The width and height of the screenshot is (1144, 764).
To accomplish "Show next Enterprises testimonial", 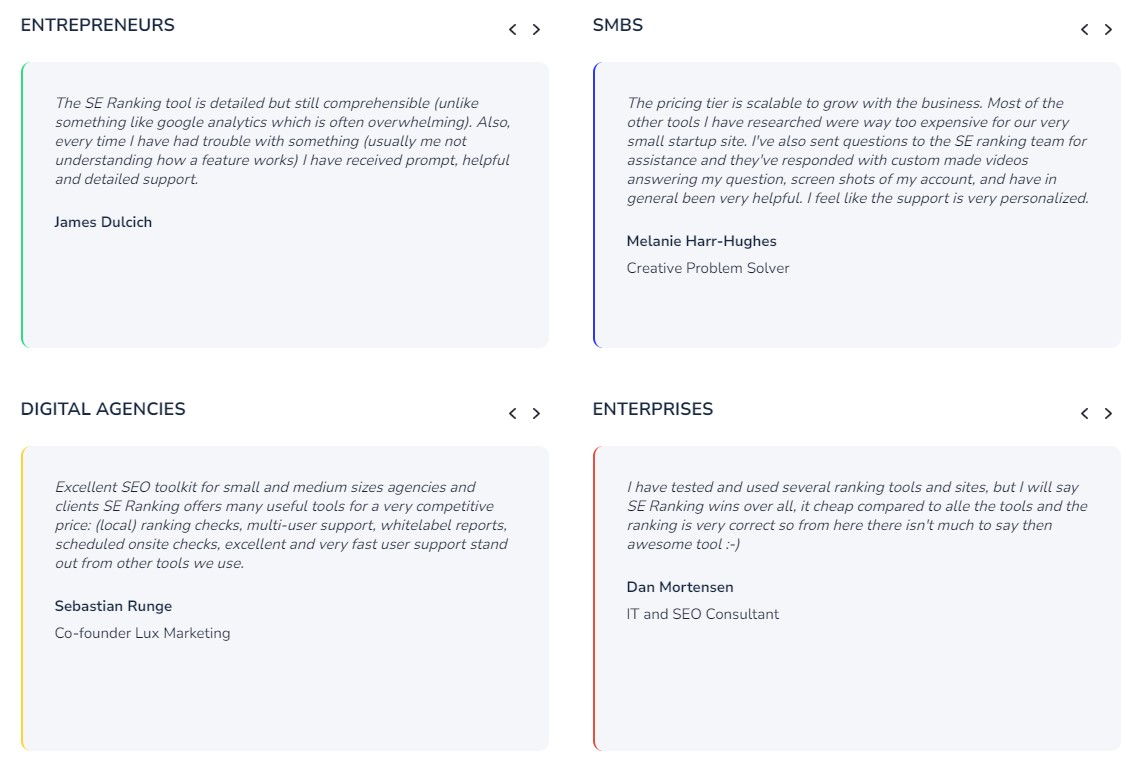I will (x=1108, y=413).
